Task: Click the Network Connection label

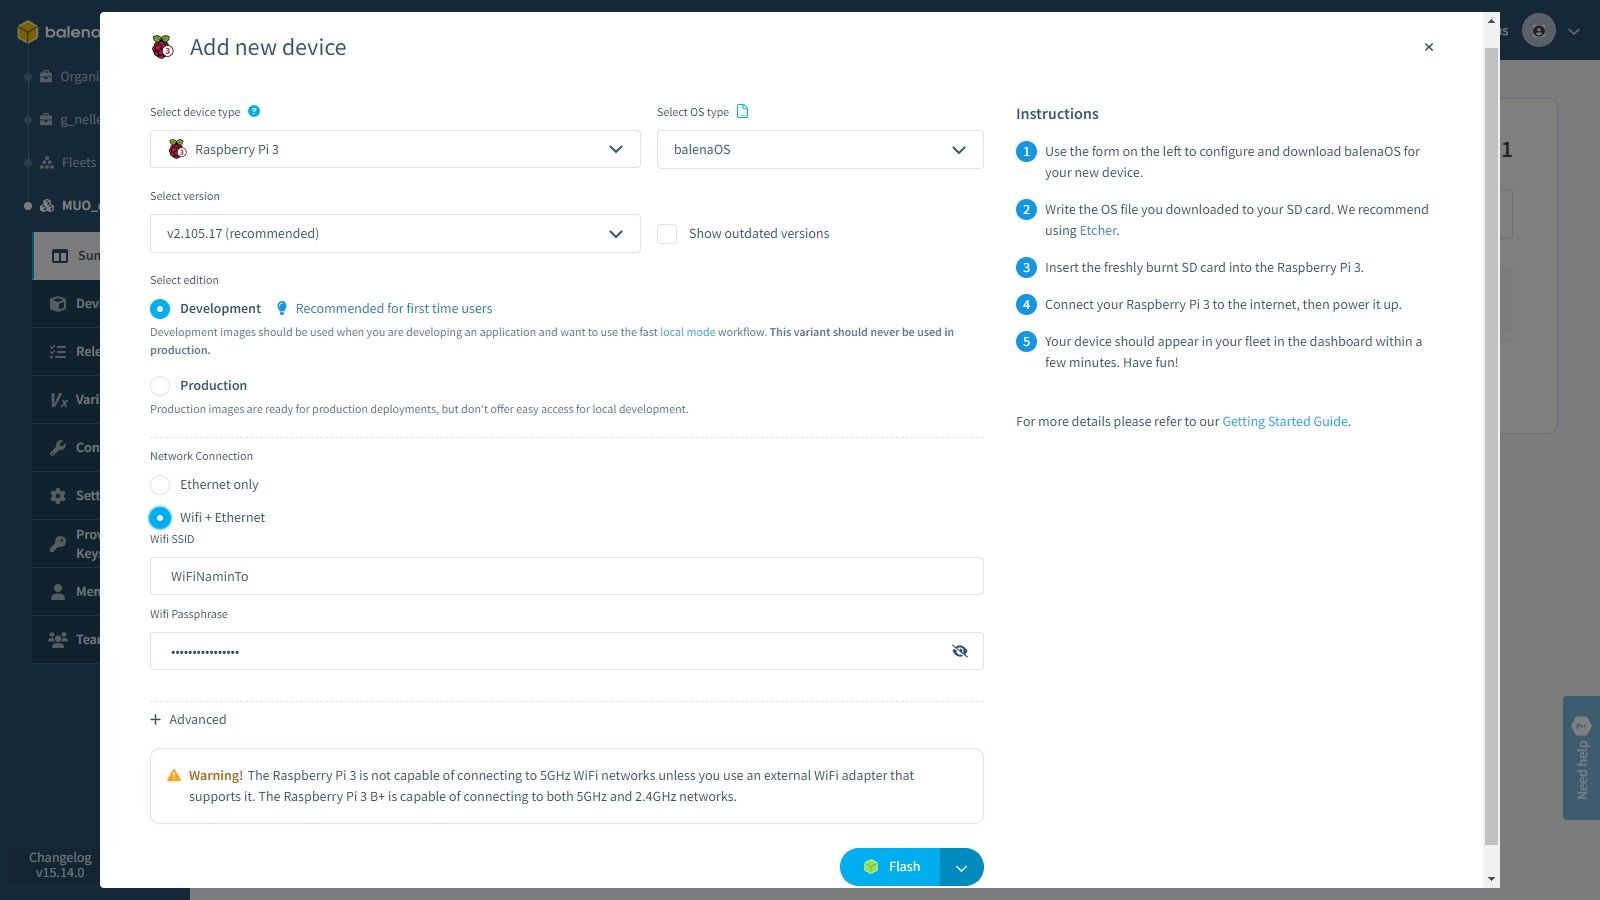Action: 201,456
